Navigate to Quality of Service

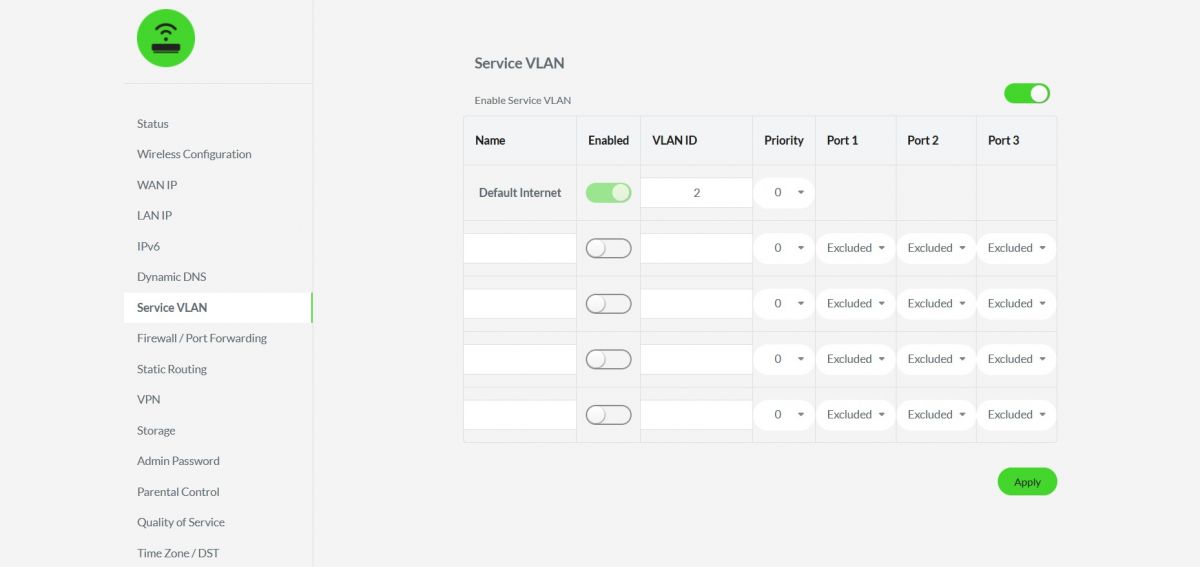tap(181, 522)
